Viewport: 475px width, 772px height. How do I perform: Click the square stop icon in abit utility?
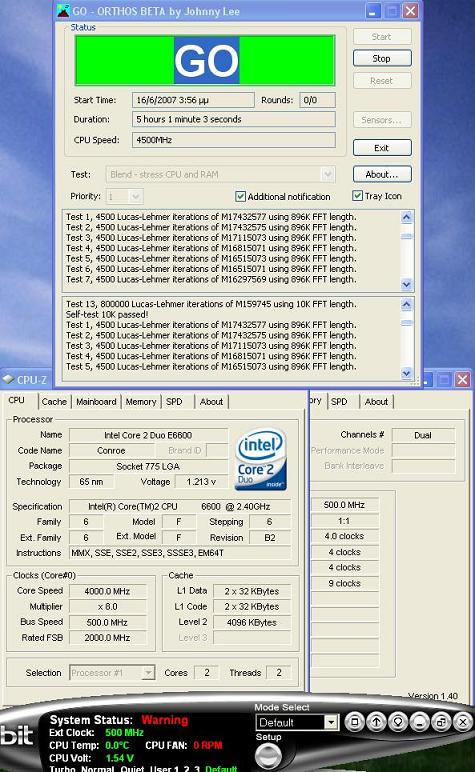click(354, 722)
